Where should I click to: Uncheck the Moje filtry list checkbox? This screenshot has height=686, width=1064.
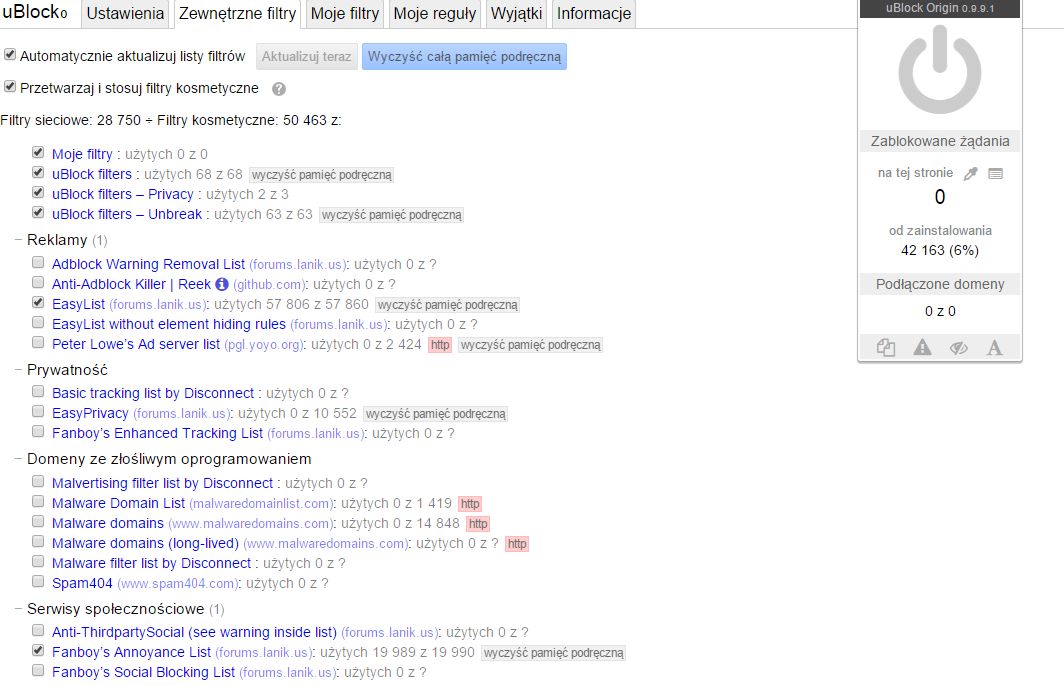click(38, 152)
